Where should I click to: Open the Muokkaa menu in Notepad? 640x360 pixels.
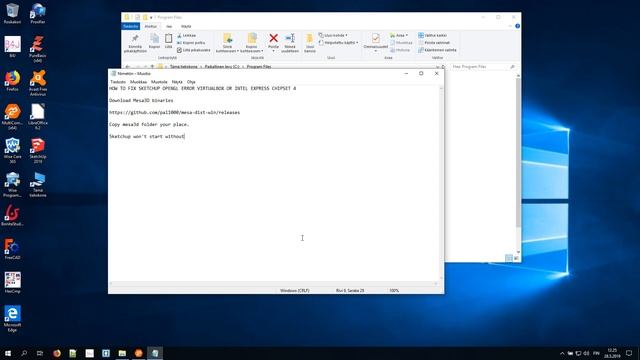click(138, 82)
